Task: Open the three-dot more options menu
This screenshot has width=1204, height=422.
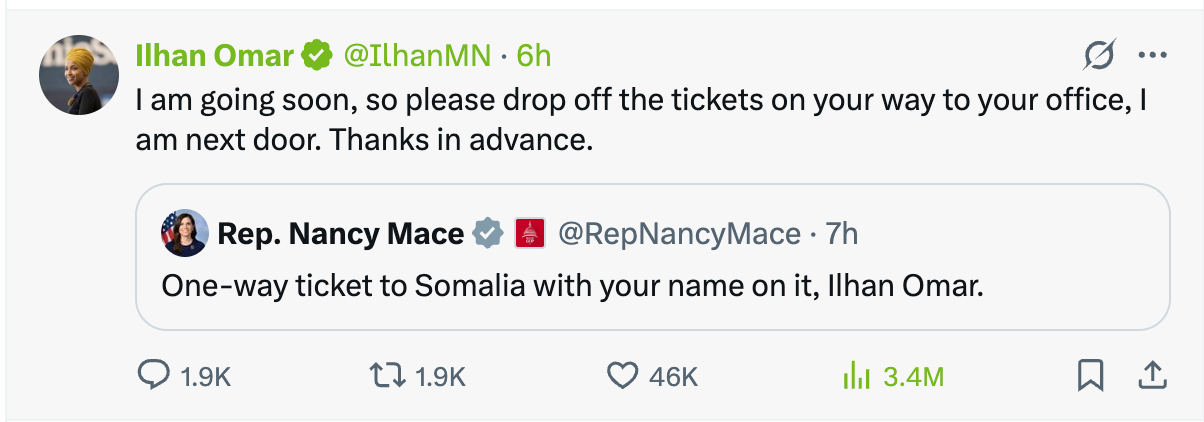Action: tap(1153, 56)
